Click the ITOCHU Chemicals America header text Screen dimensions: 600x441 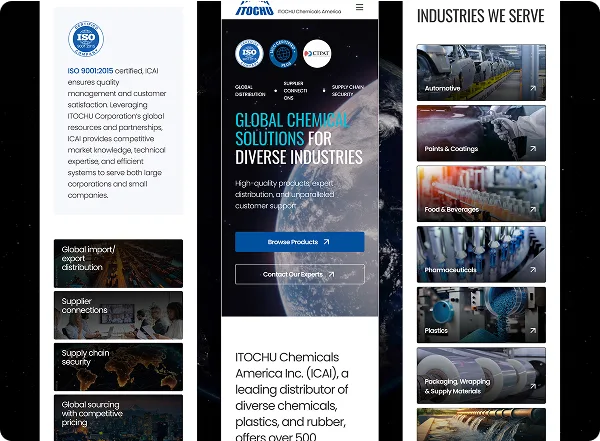[309, 11]
